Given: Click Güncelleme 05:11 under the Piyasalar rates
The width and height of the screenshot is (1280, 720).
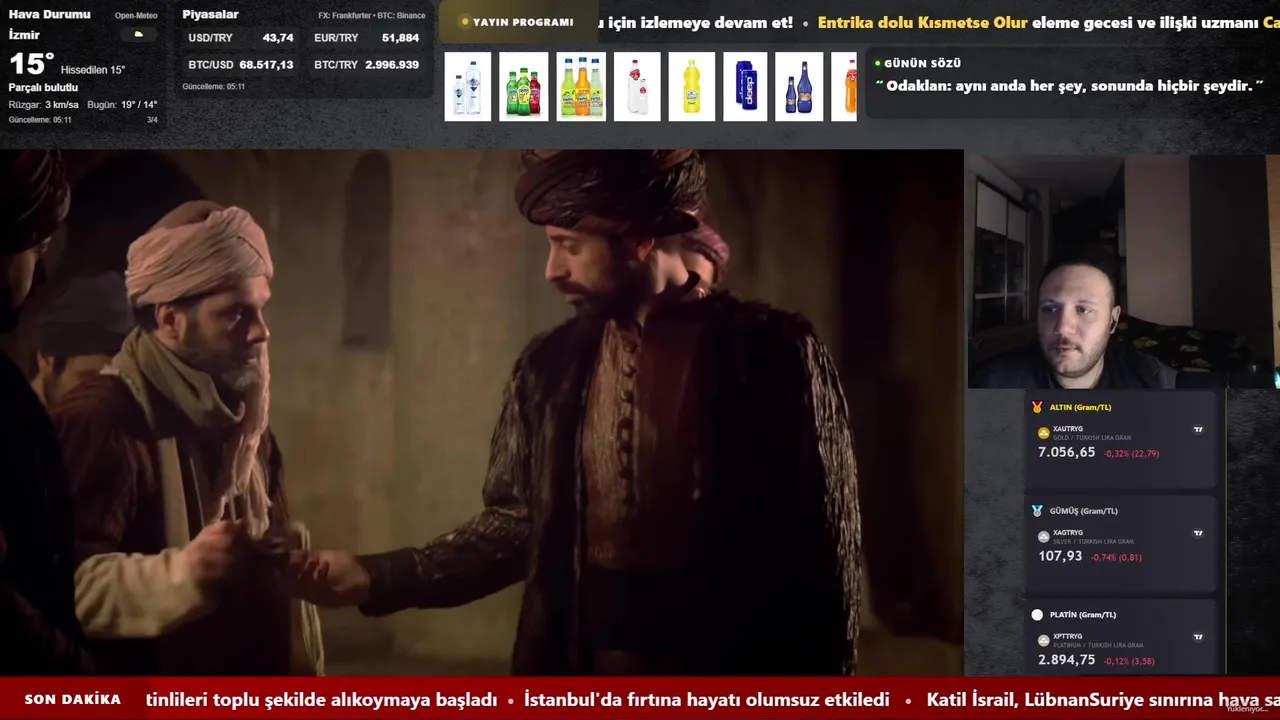Looking at the screenshot, I should [213, 87].
